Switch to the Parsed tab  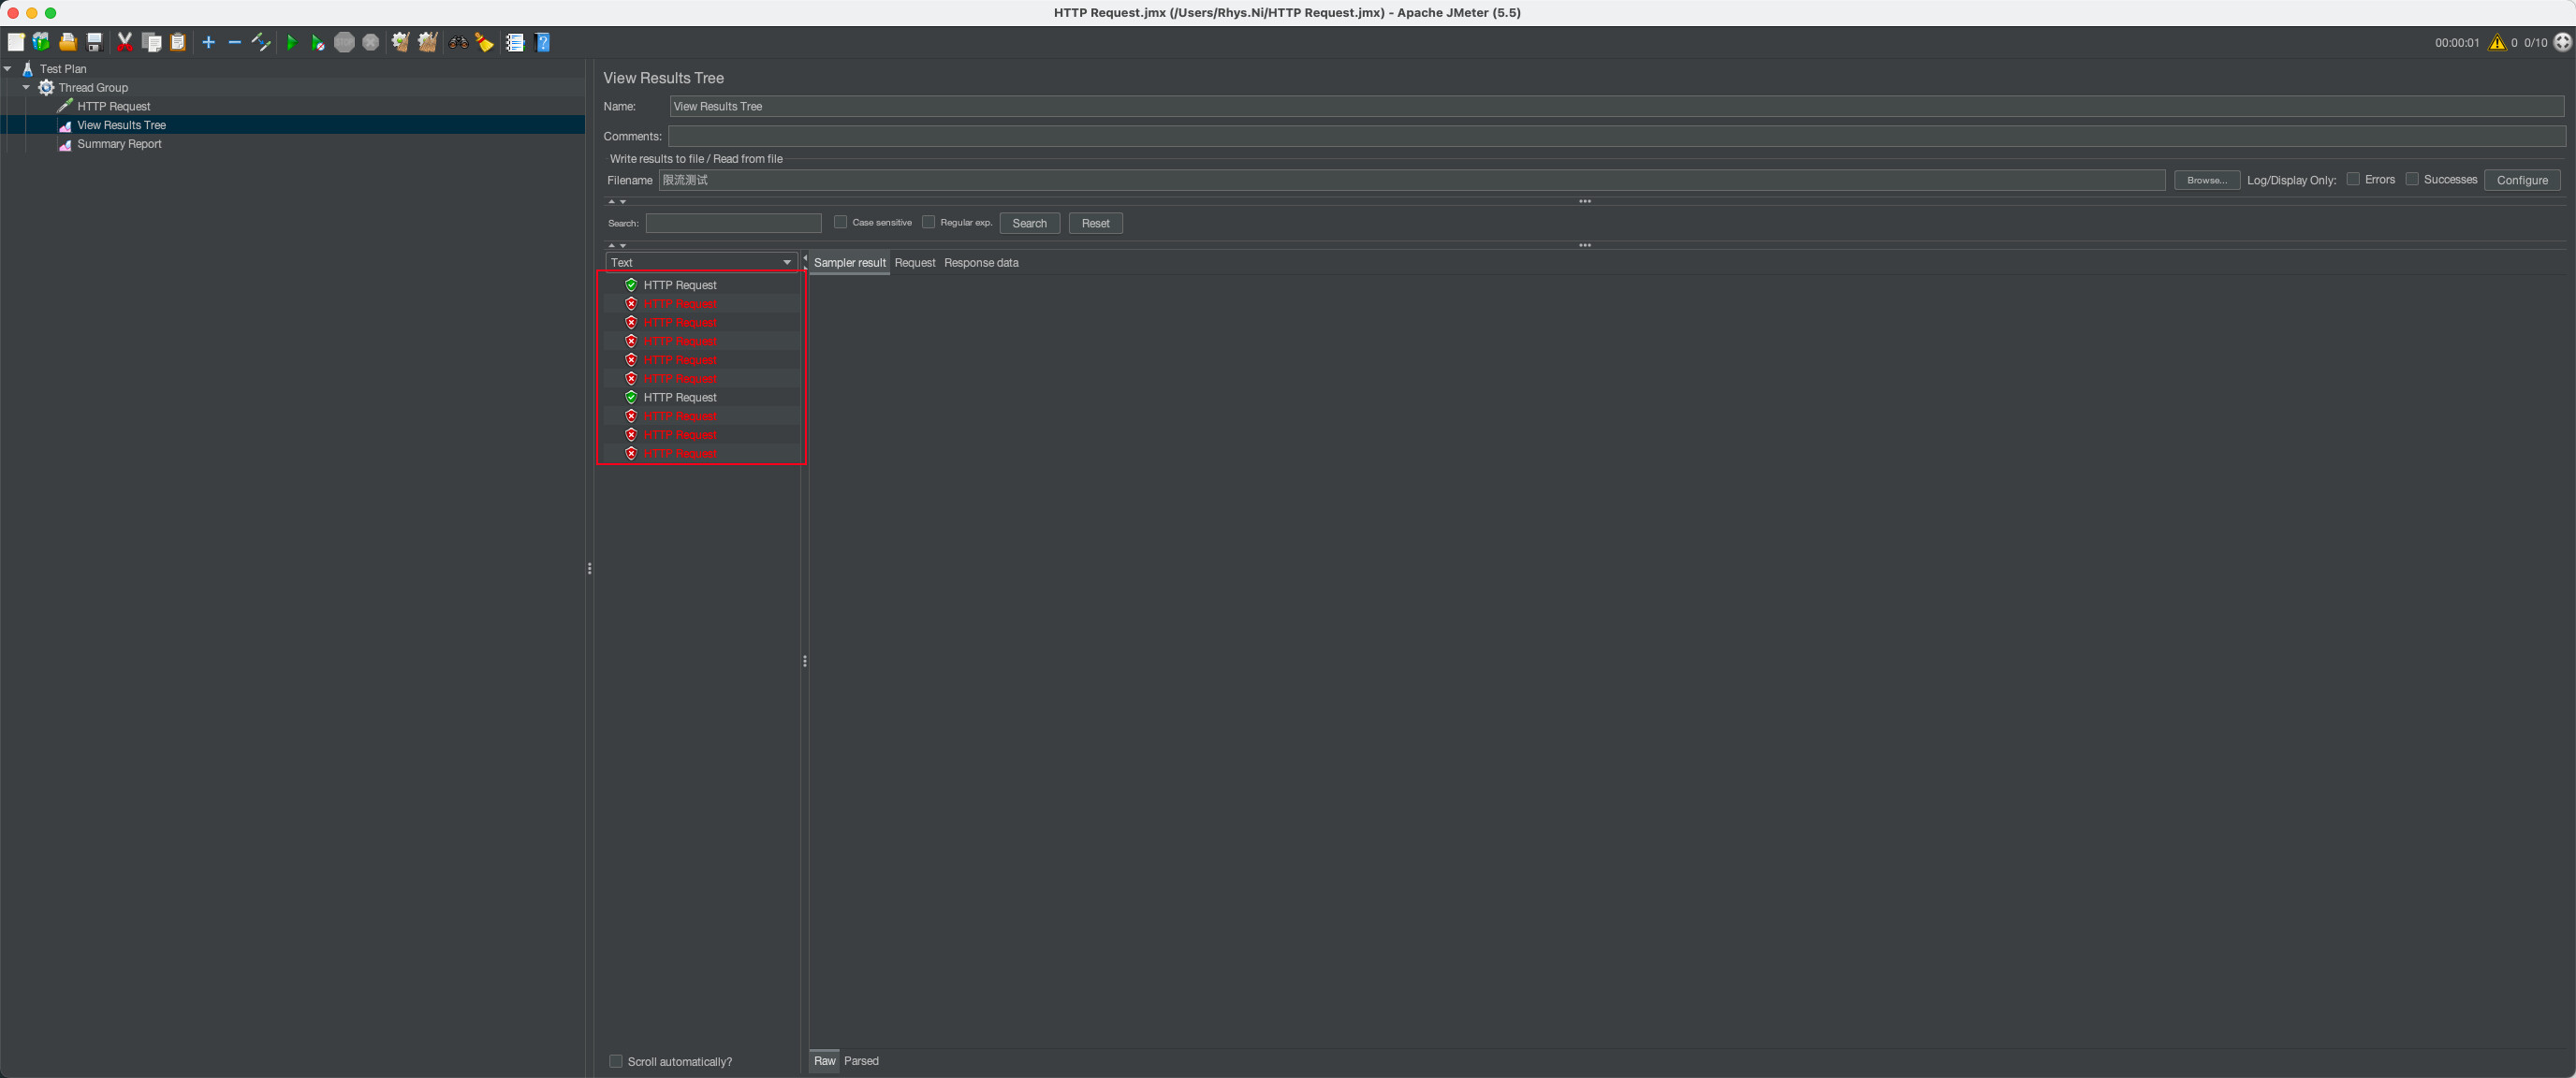[860, 1061]
